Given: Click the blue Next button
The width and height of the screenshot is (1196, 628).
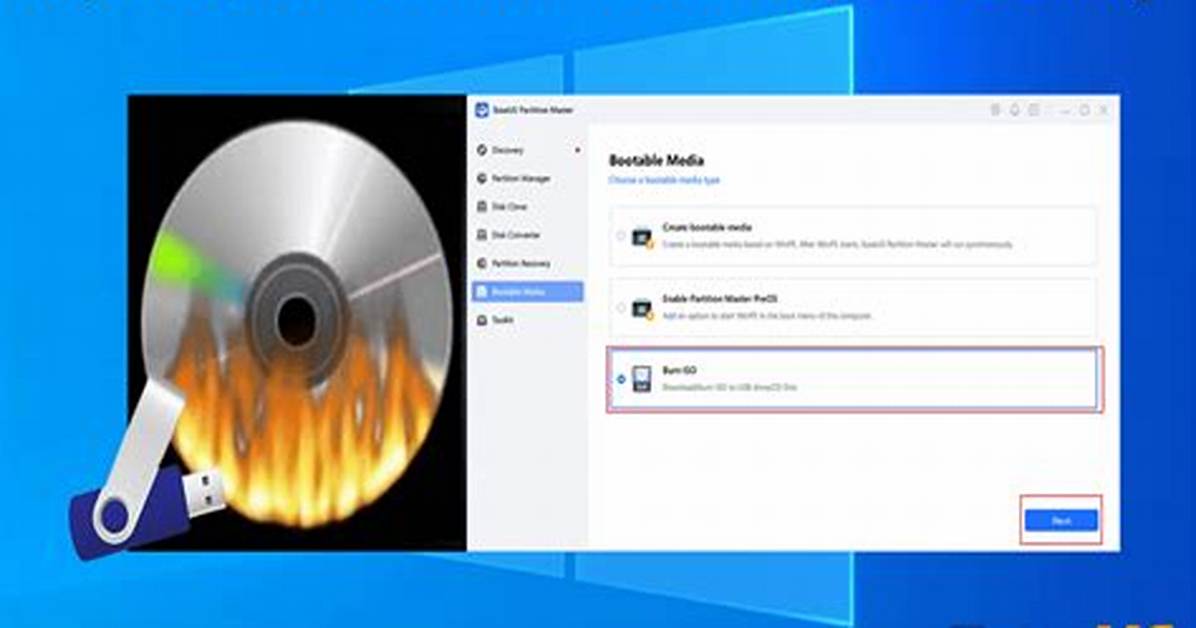Looking at the screenshot, I should [1061, 520].
